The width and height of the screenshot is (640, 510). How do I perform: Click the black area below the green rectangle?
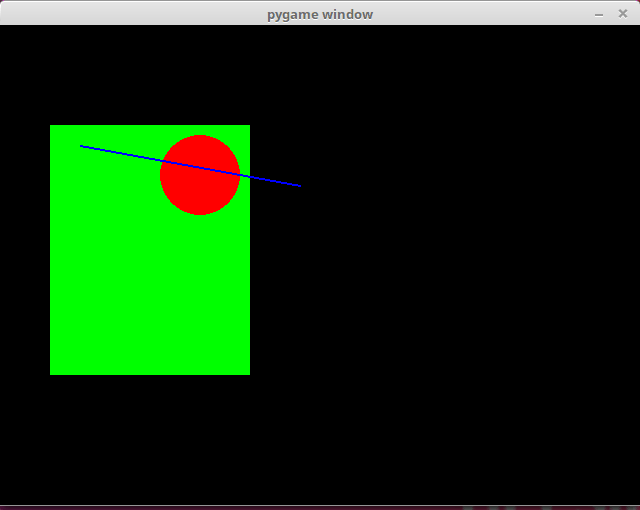point(150,440)
